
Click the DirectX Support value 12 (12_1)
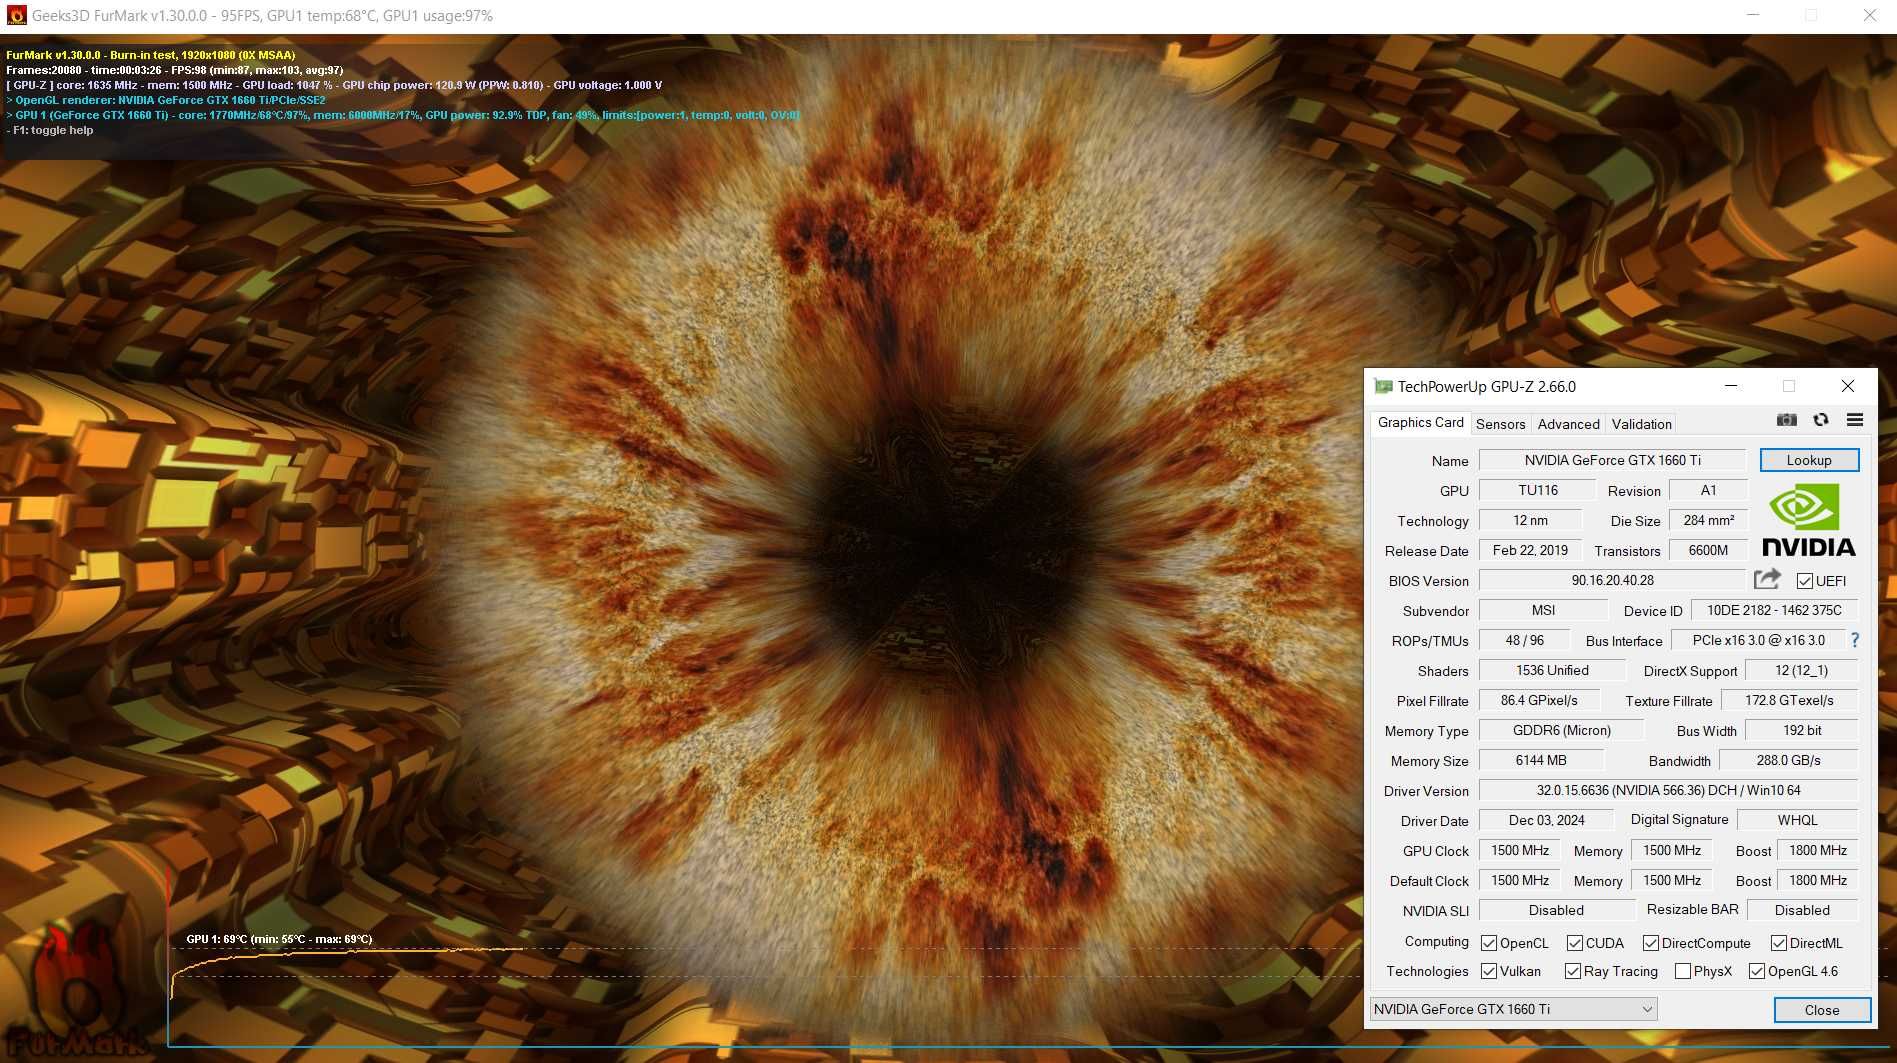[1801, 670]
